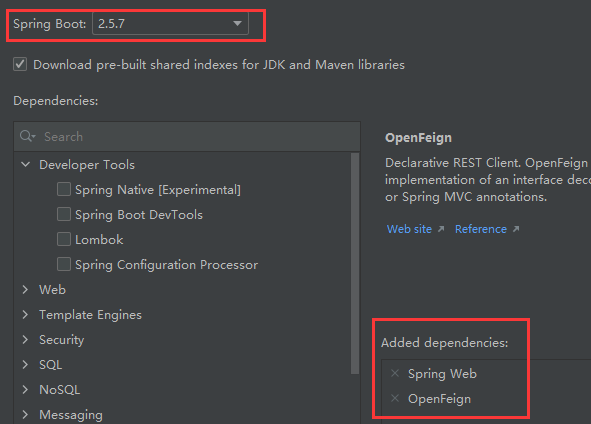Image resolution: width=591 pixels, height=424 pixels.
Task: Open the OpenFeign Web site link
Action: pos(409,229)
